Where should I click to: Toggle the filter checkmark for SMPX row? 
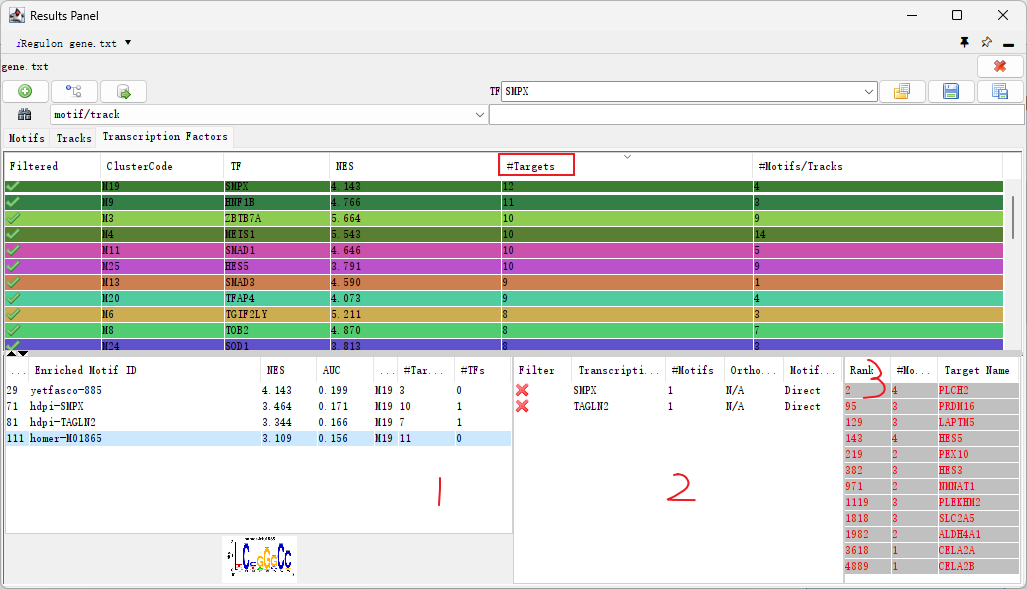pyautogui.click(x=13, y=187)
